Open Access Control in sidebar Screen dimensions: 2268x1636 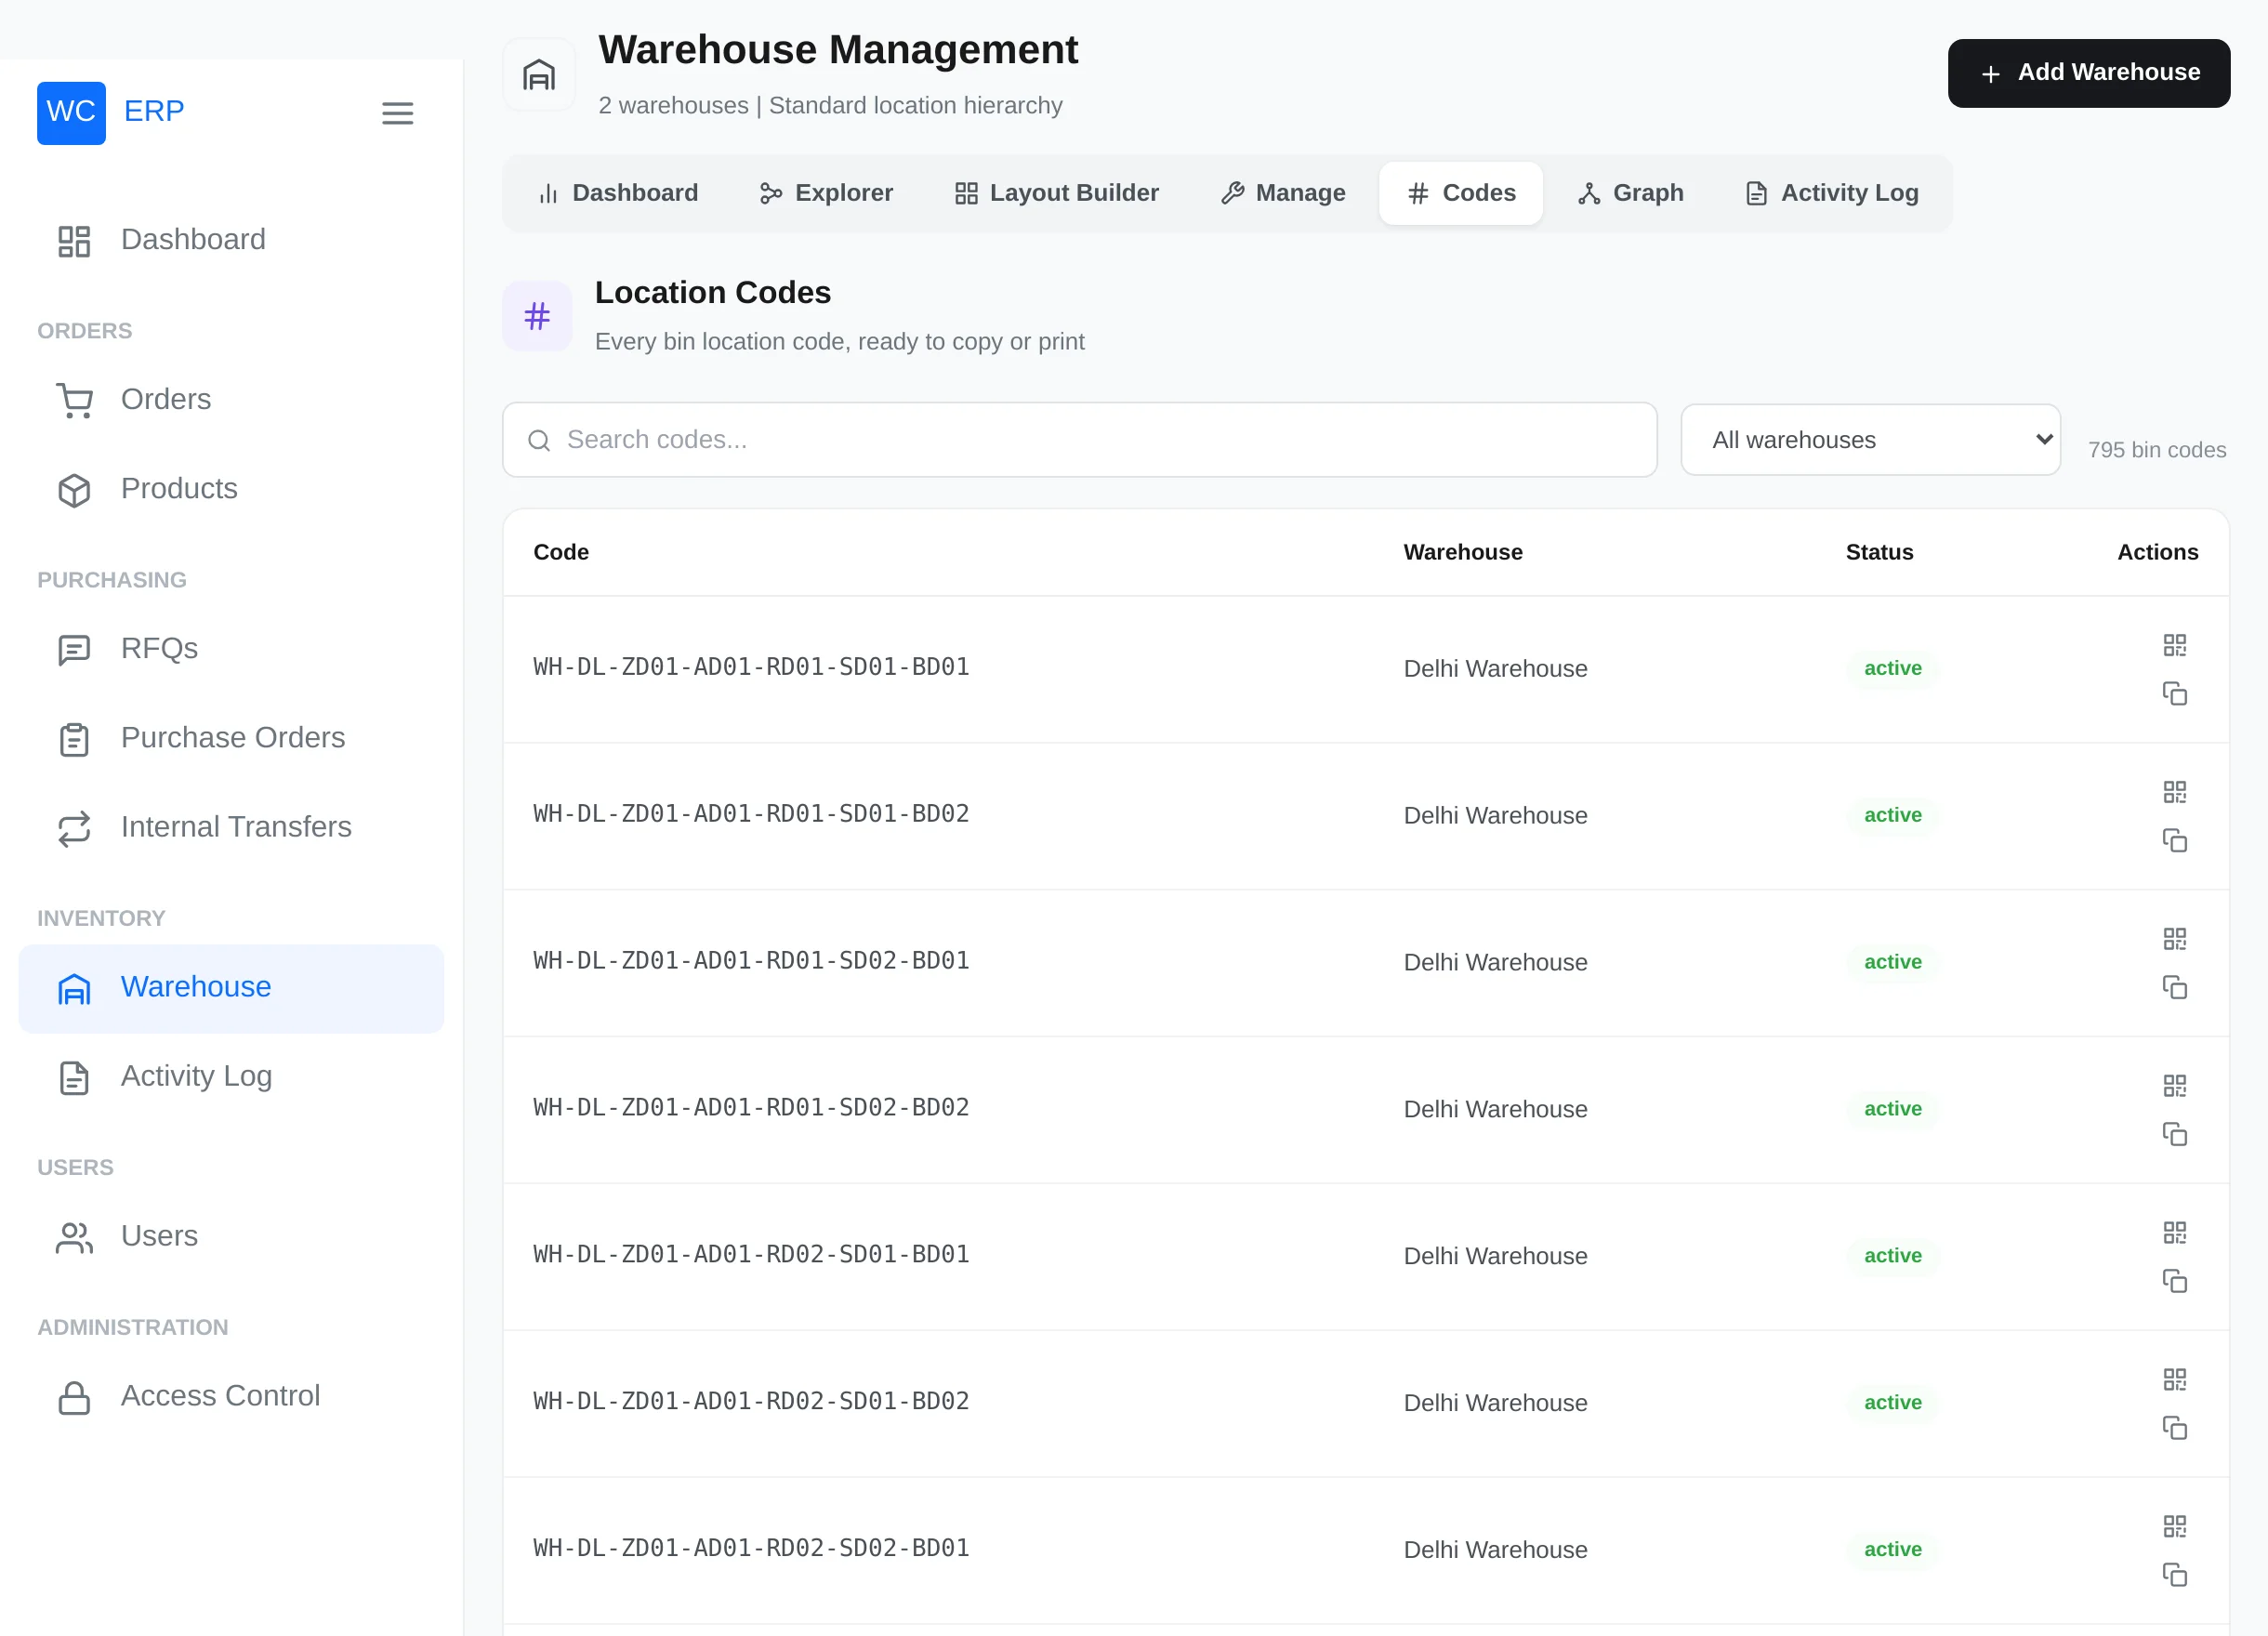pyautogui.click(x=231, y=1397)
